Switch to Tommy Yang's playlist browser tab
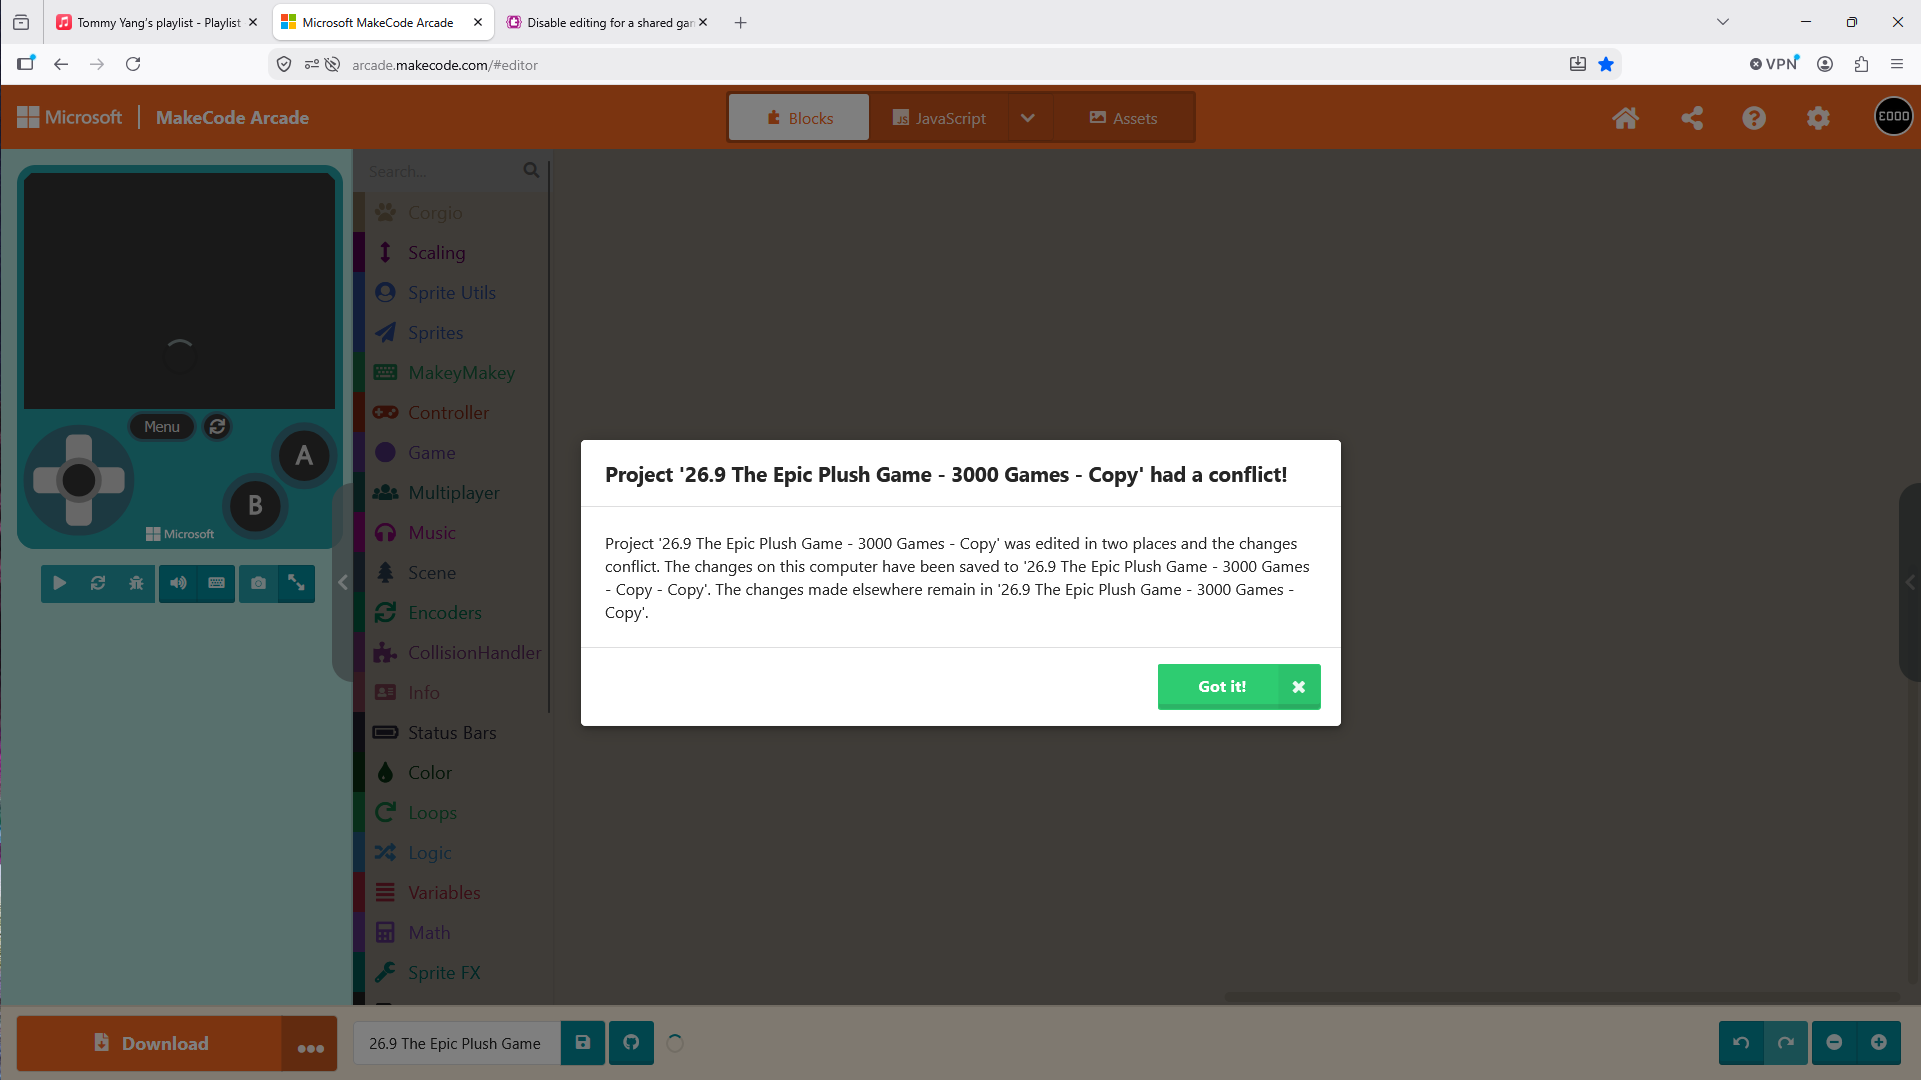The image size is (1921, 1080). pos(157,22)
